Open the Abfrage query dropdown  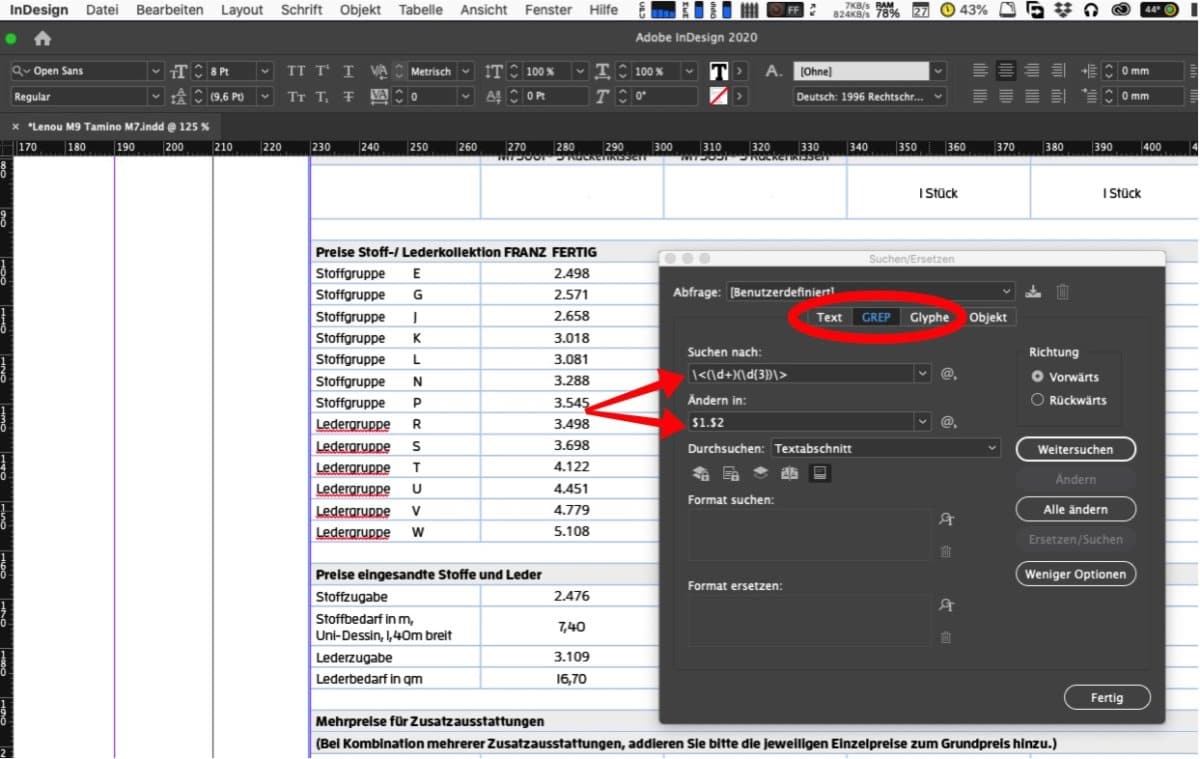(x=870, y=292)
